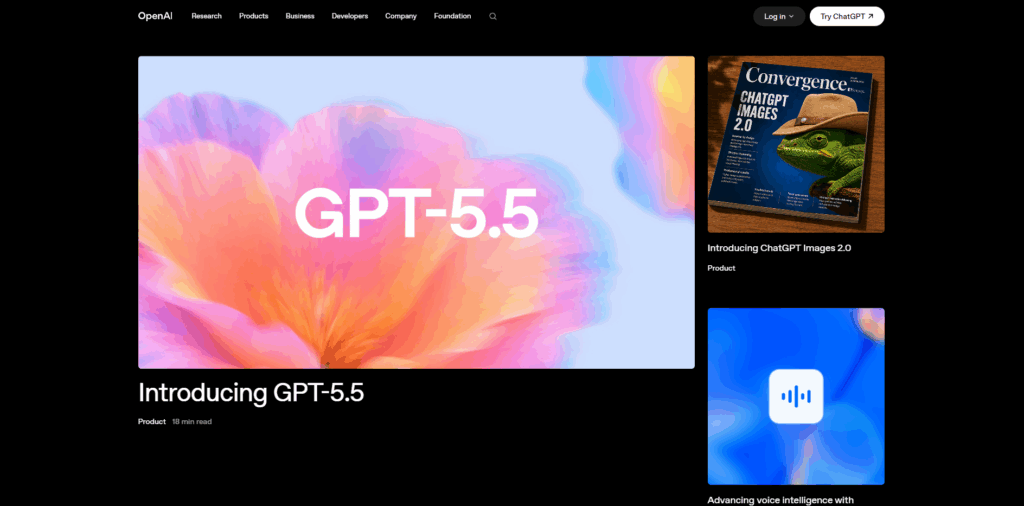The image size is (1024, 506).
Task: Open the GPT-5.5 hero image
Action: tap(416, 212)
